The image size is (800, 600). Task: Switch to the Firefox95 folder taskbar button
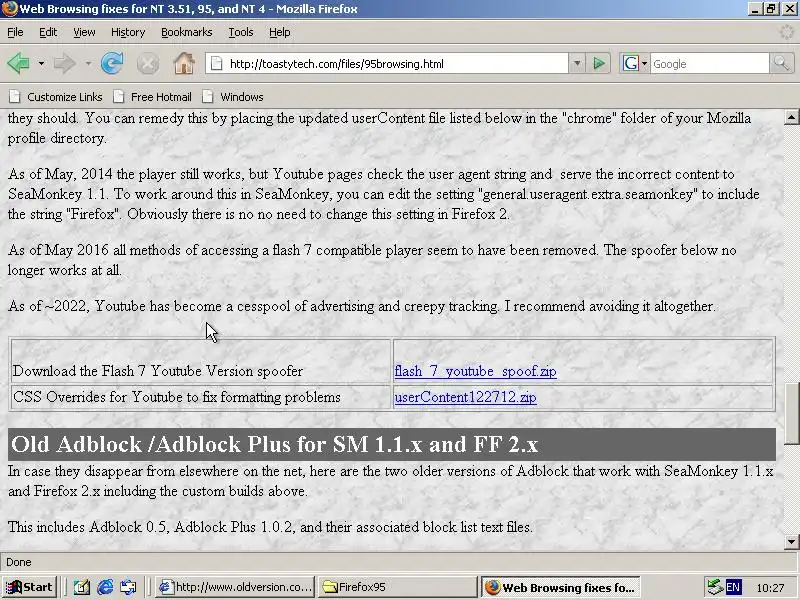pyautogui.click(x=396, y=587)
